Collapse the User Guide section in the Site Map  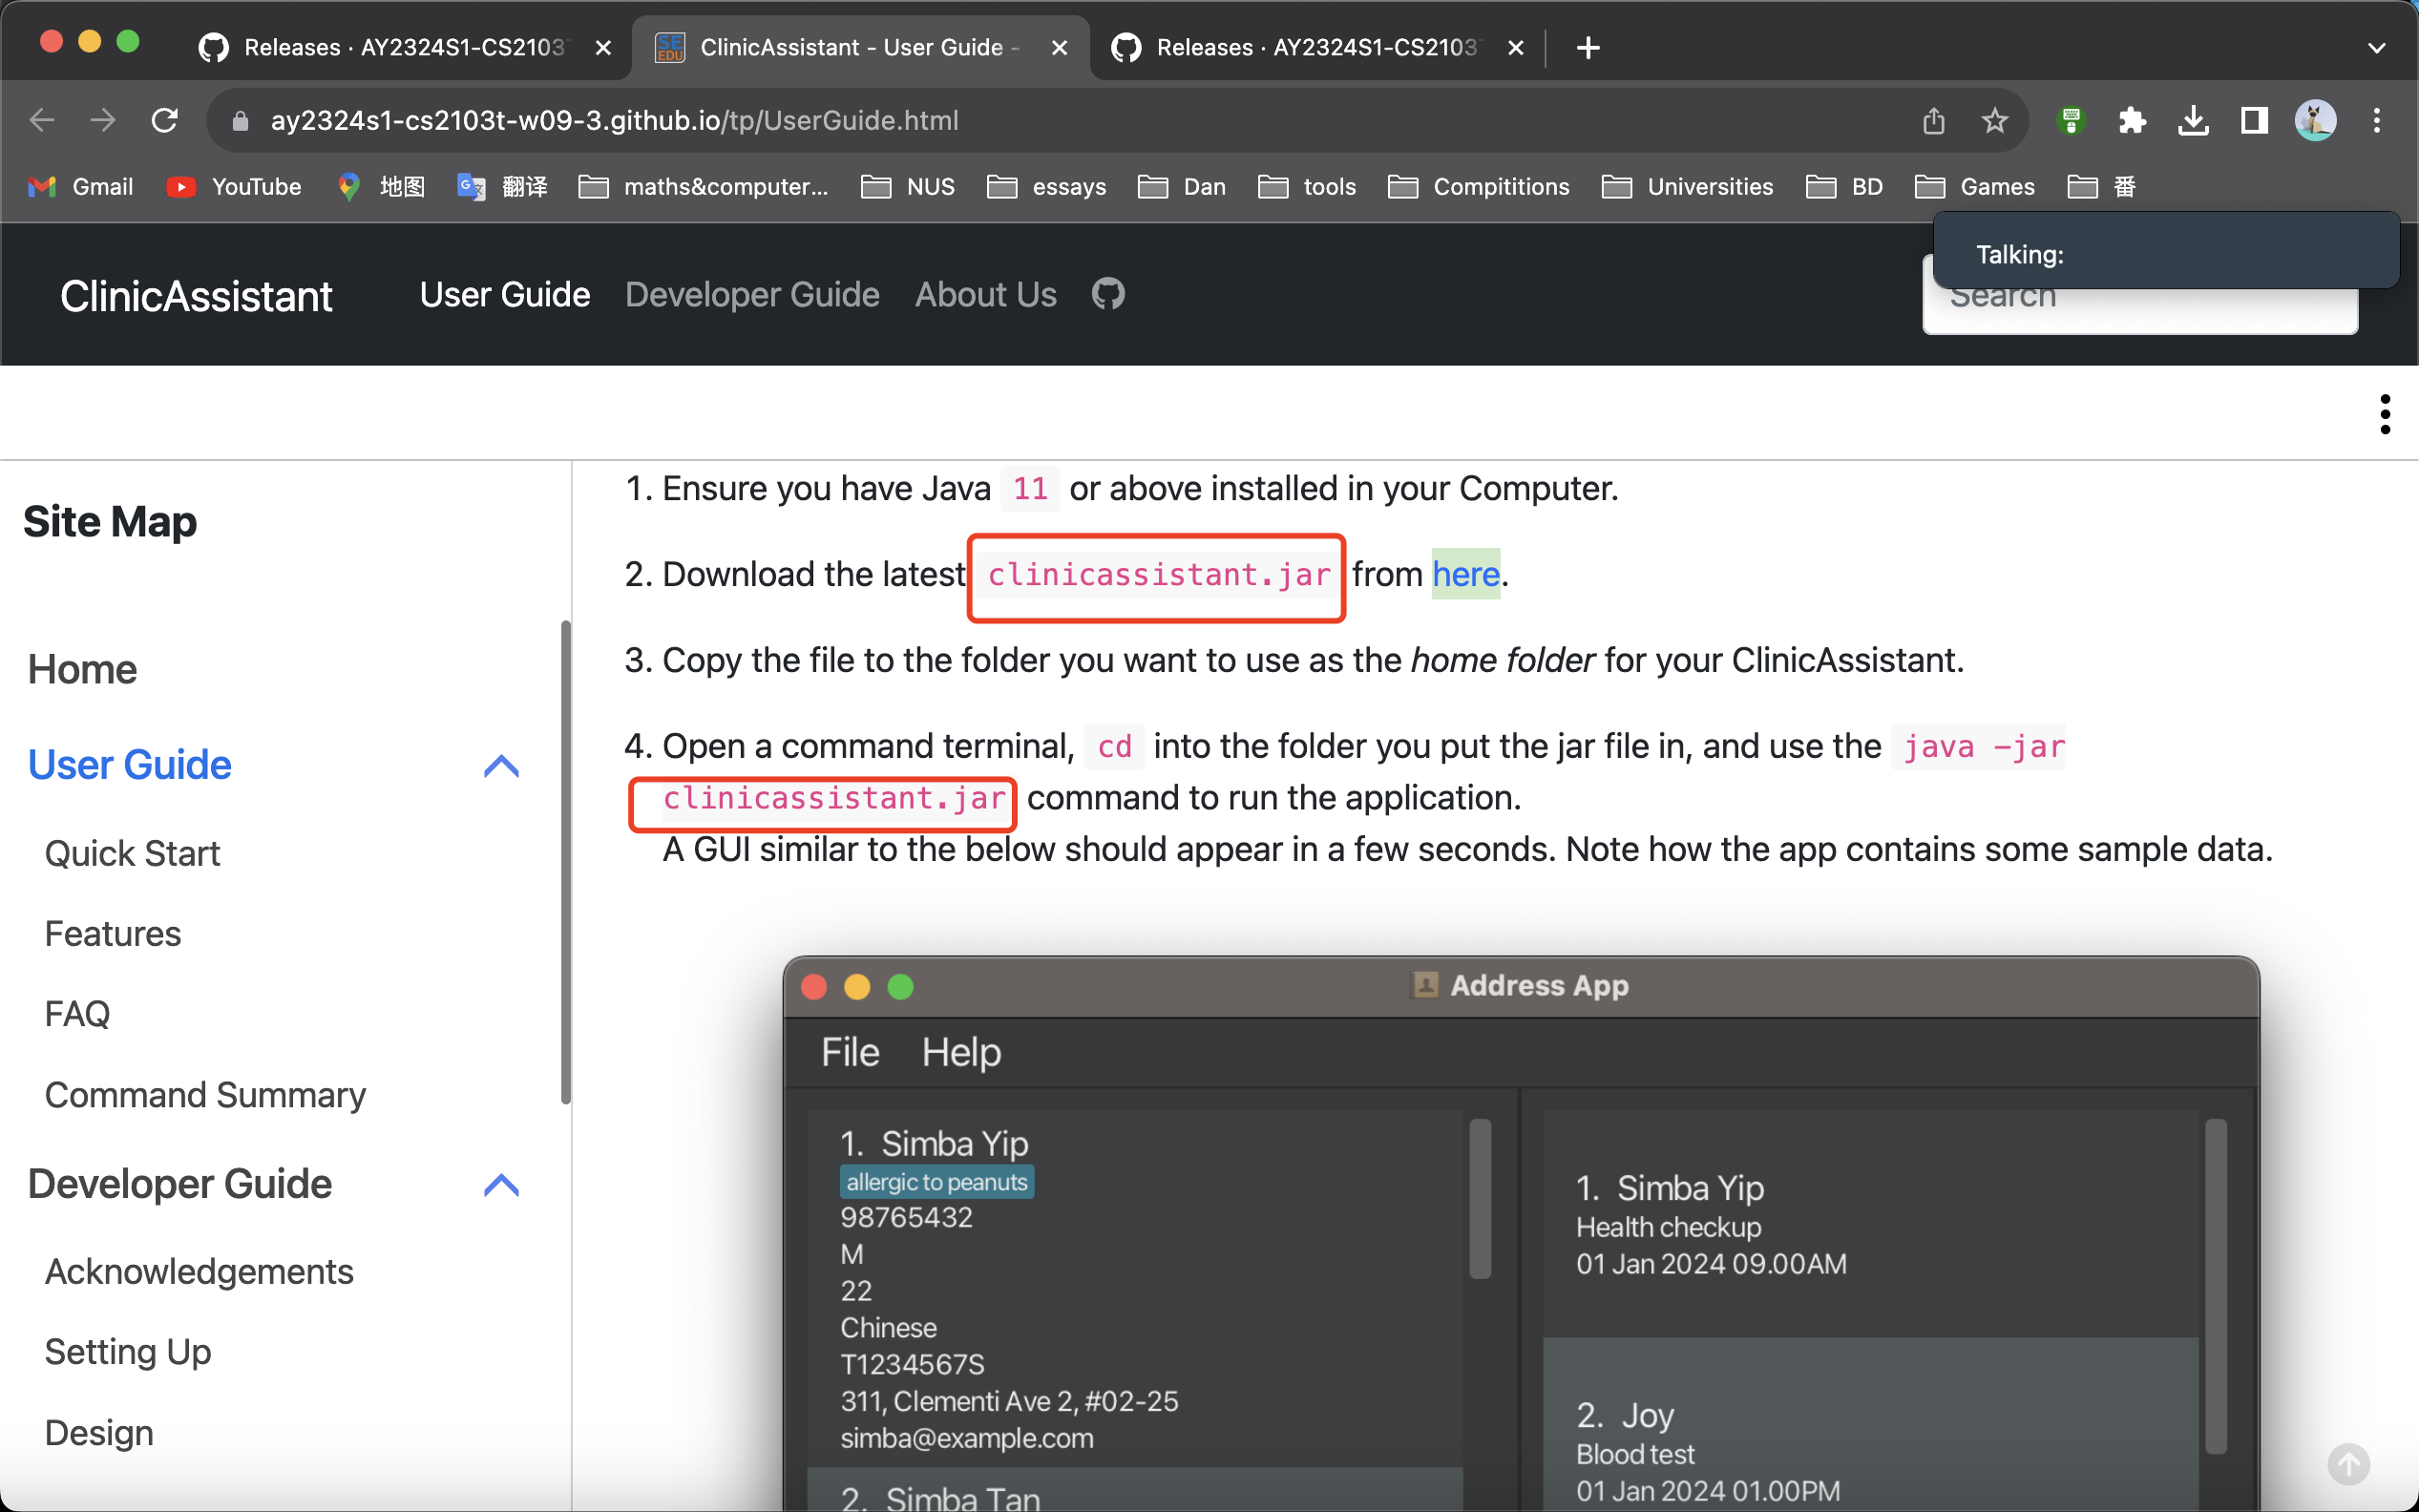501,766
